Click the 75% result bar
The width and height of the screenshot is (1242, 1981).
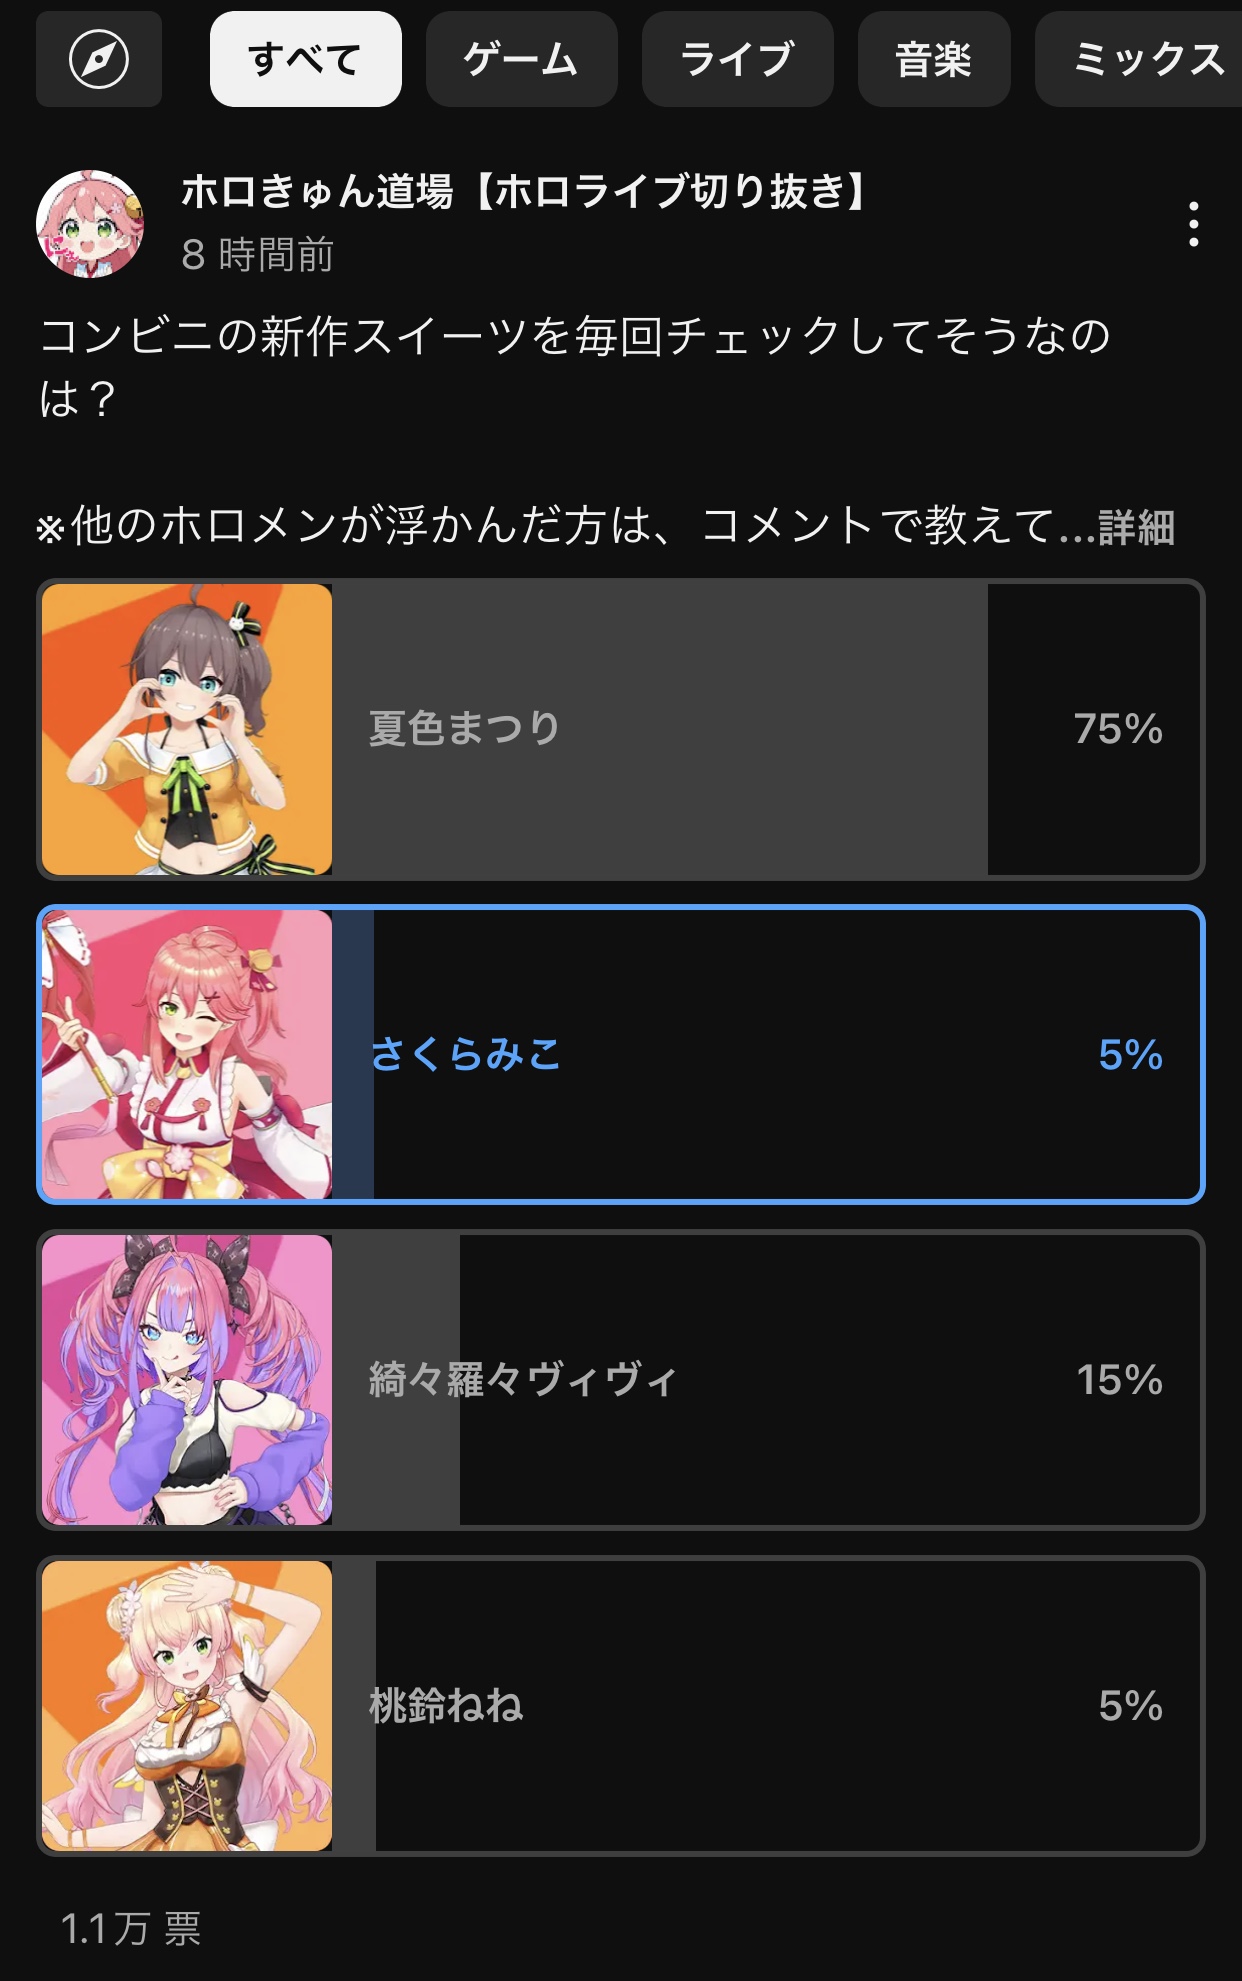[660, 729]
